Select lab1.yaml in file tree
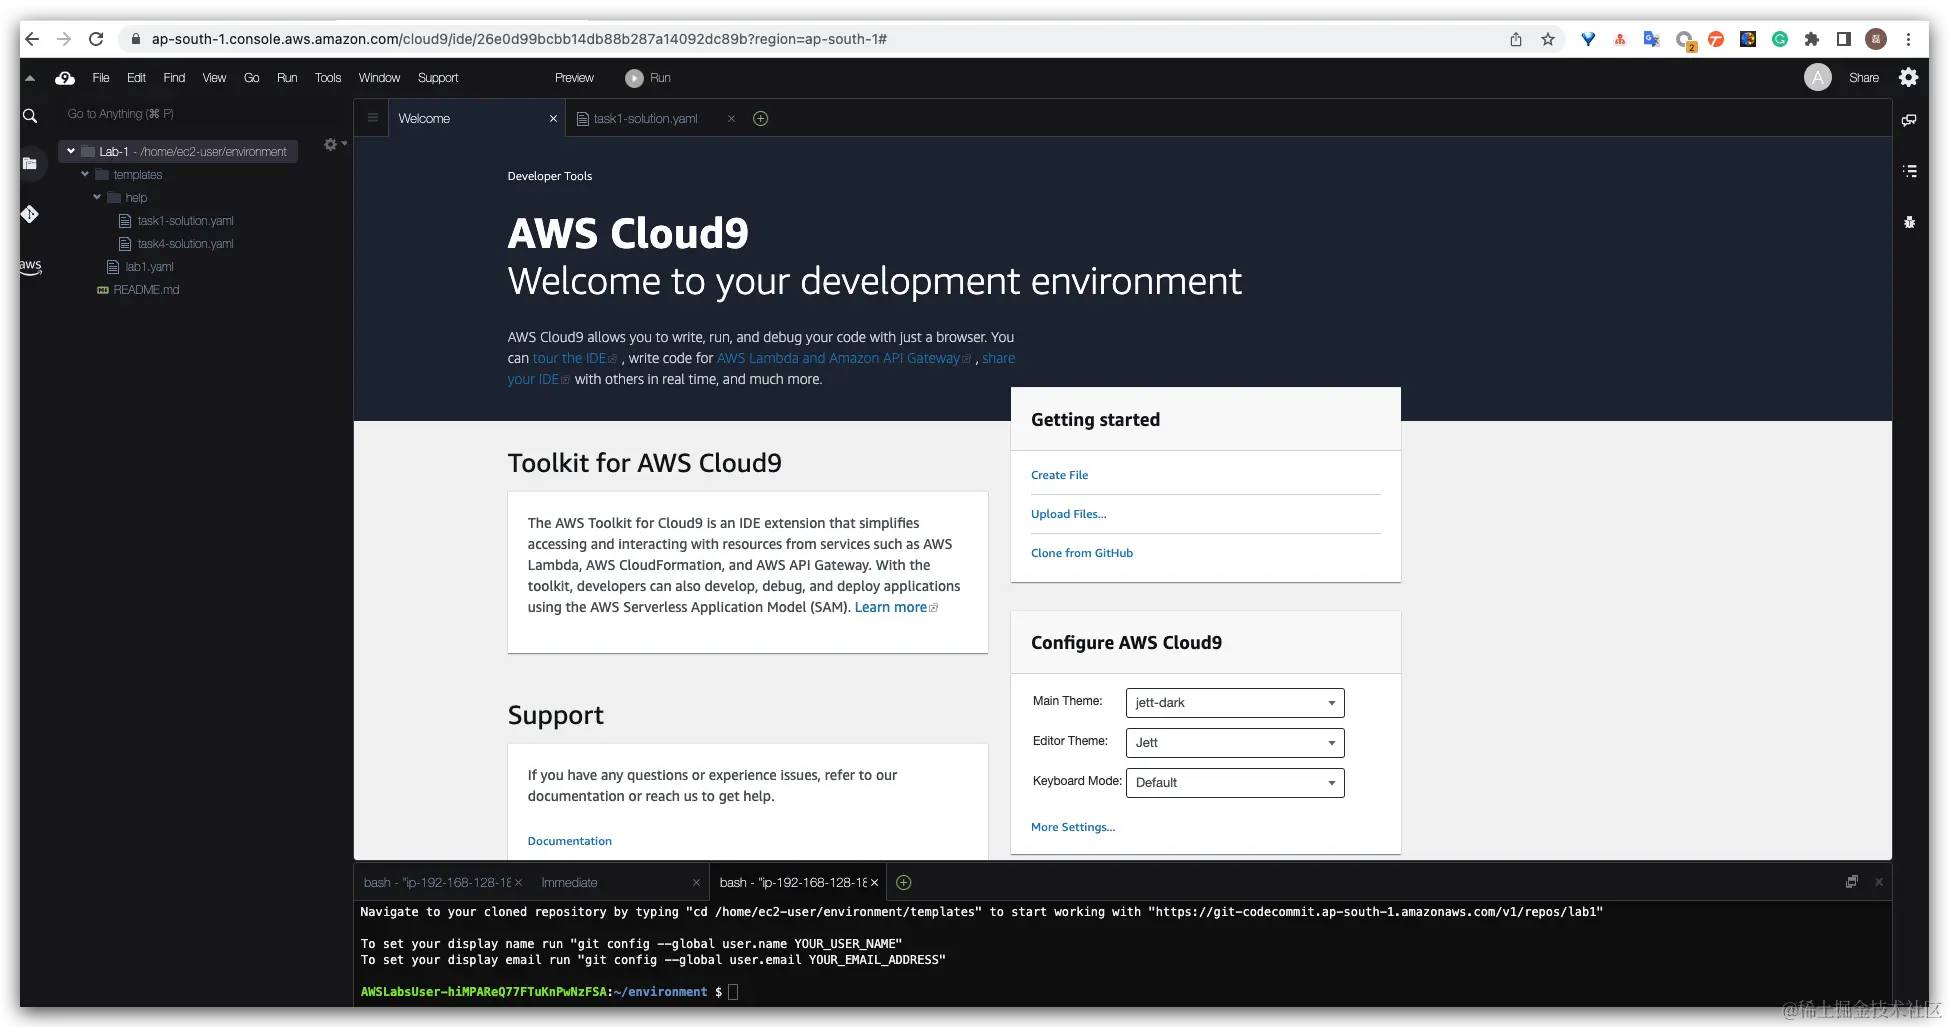Screen dimensions: 1949x1027 point(149,267)
